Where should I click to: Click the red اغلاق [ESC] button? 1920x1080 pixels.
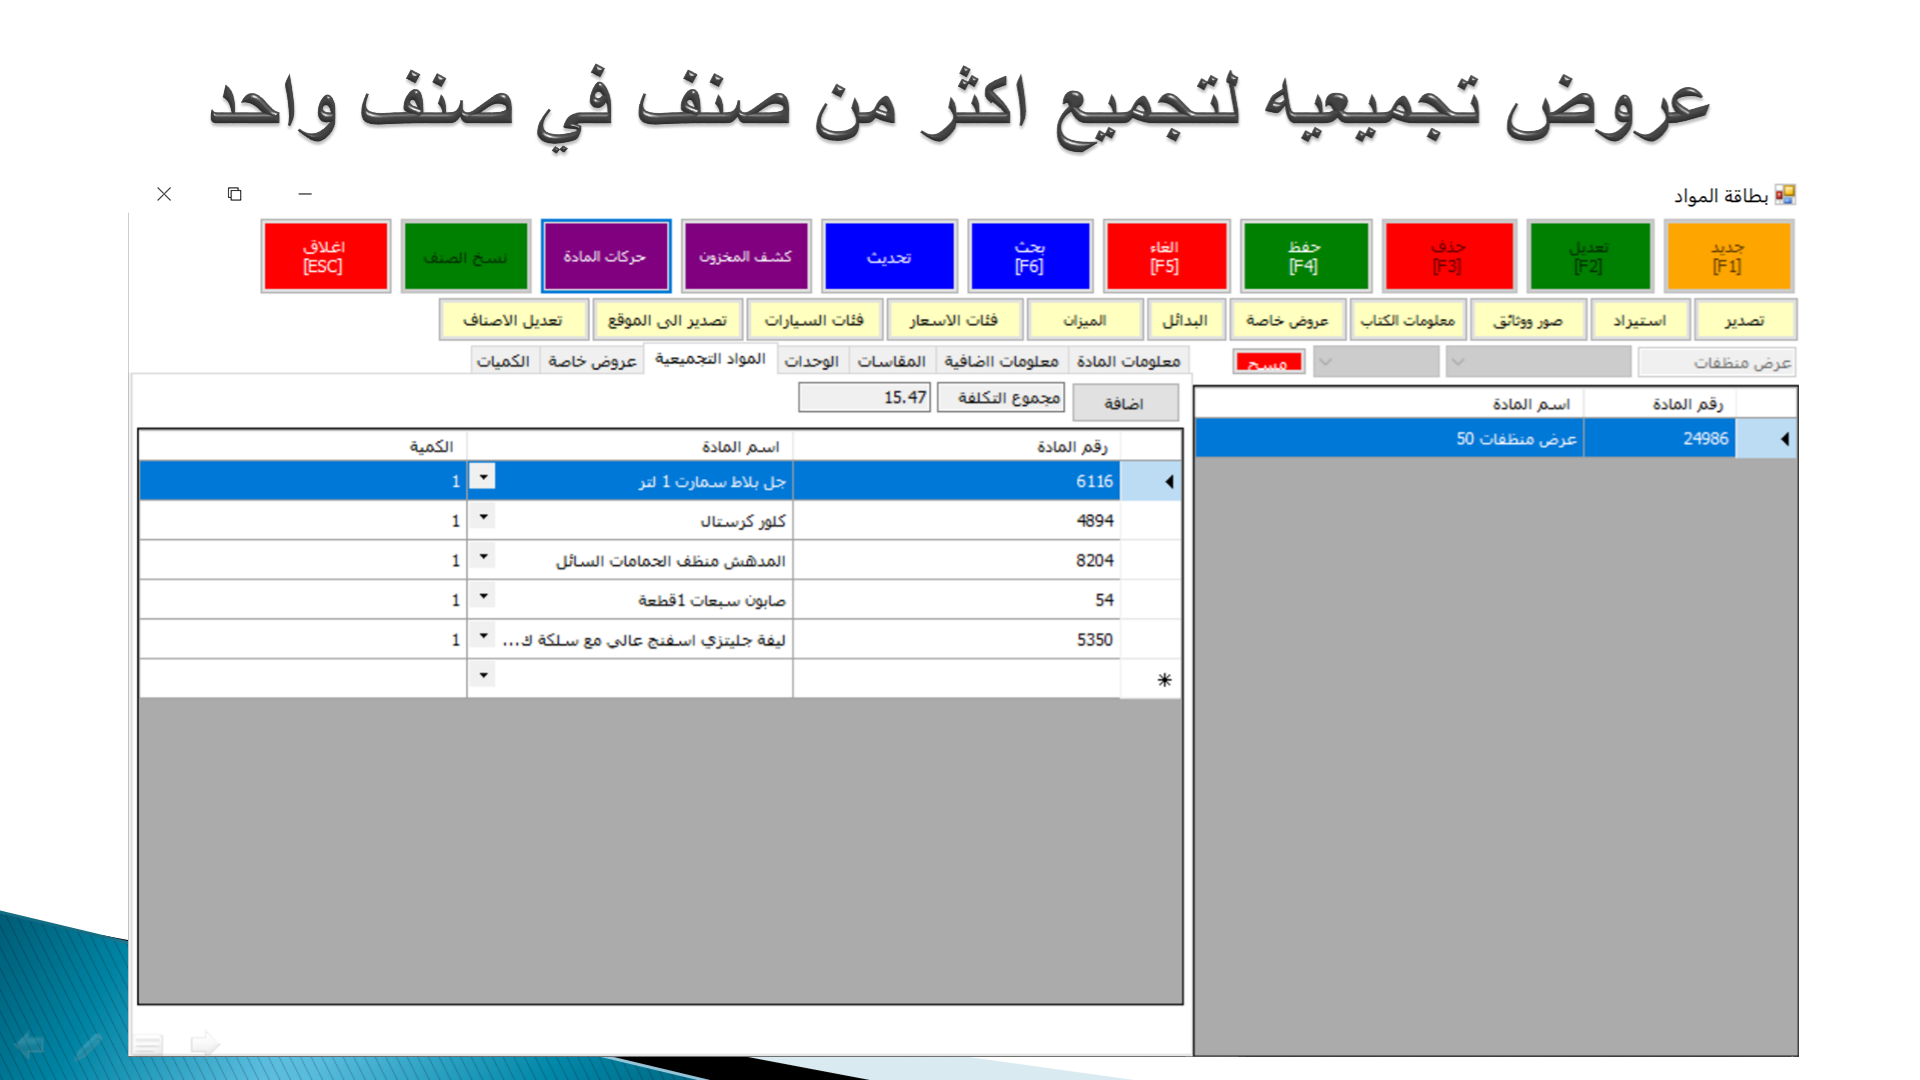324,257
